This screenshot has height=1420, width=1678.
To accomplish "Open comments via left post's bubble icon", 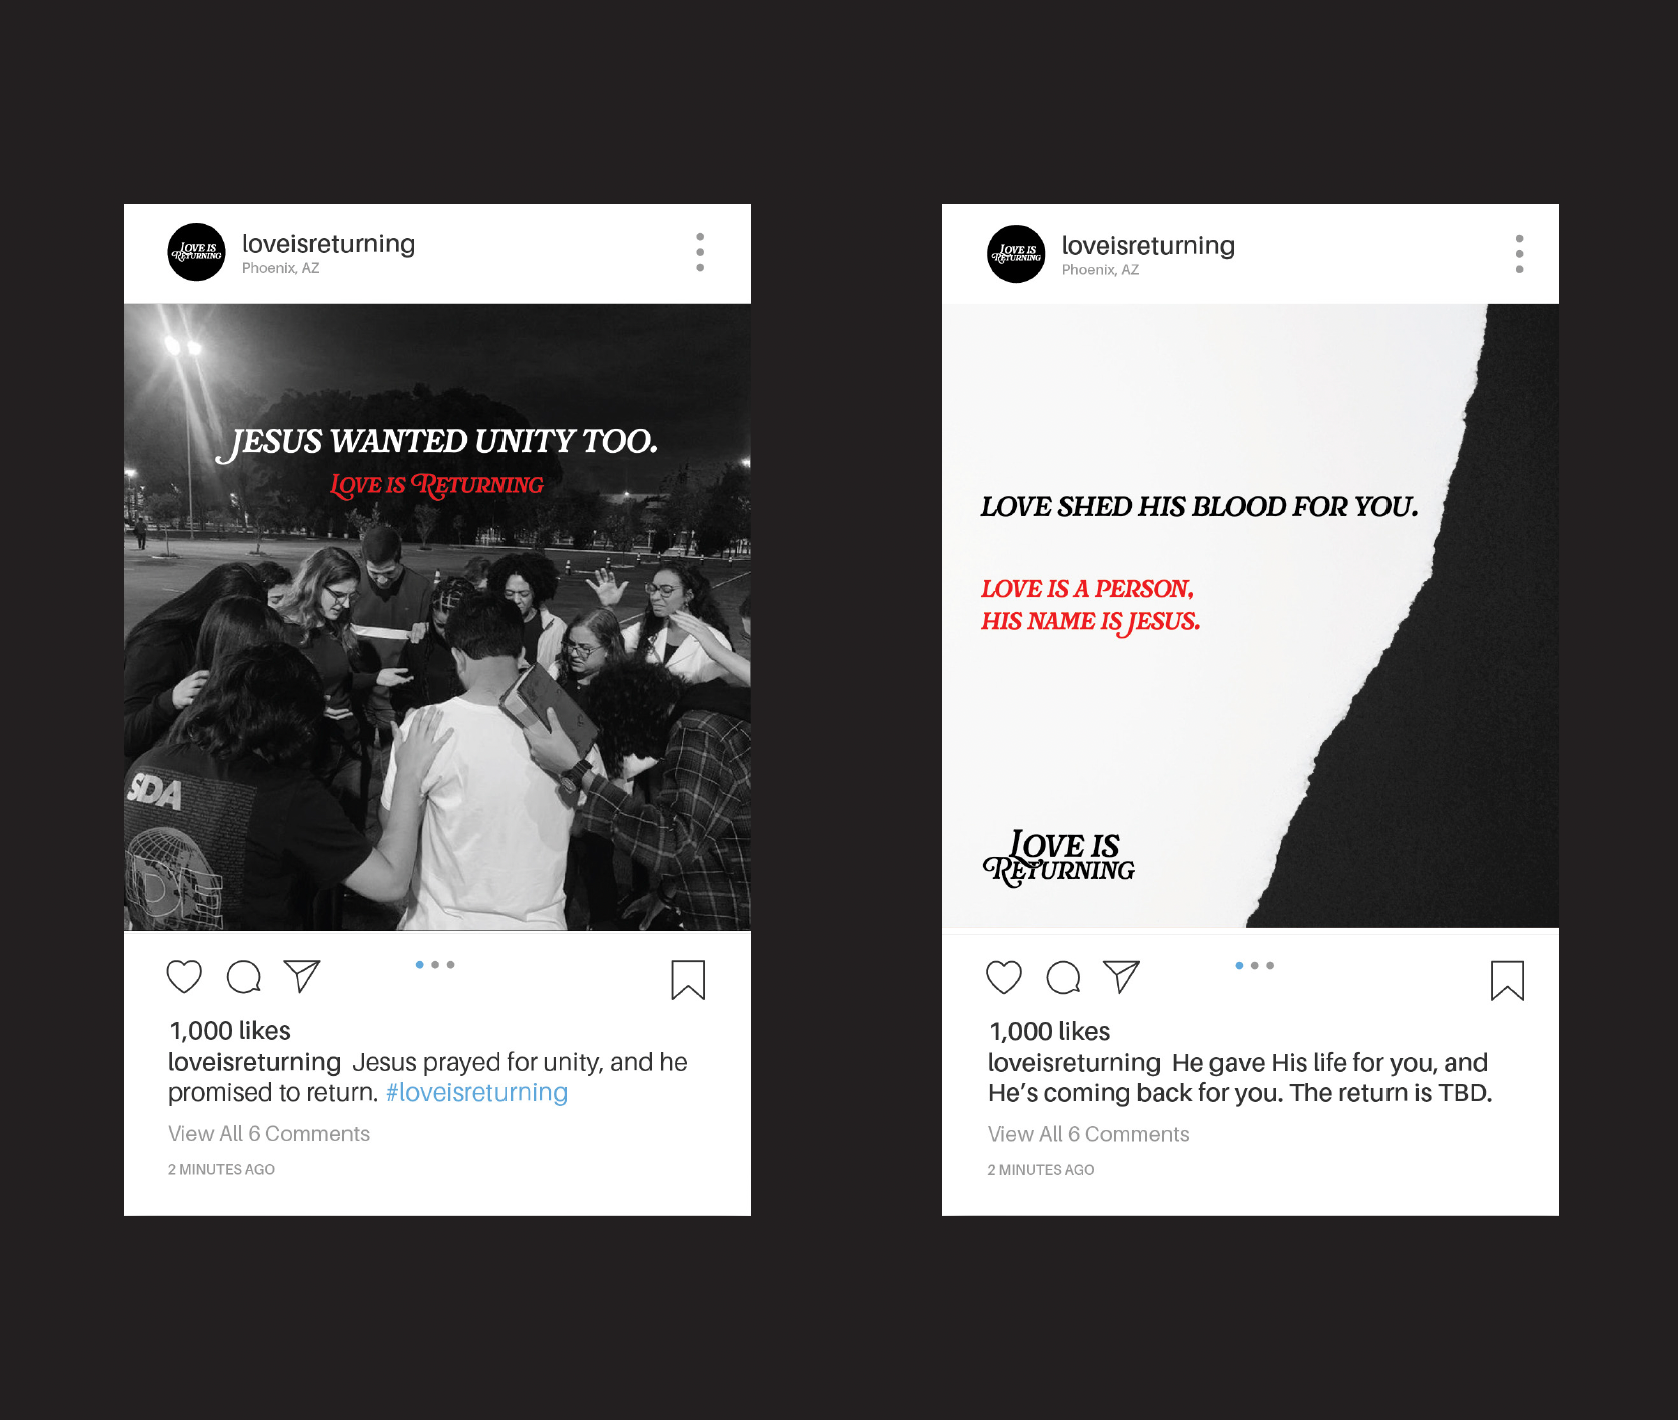I will 244,976.
